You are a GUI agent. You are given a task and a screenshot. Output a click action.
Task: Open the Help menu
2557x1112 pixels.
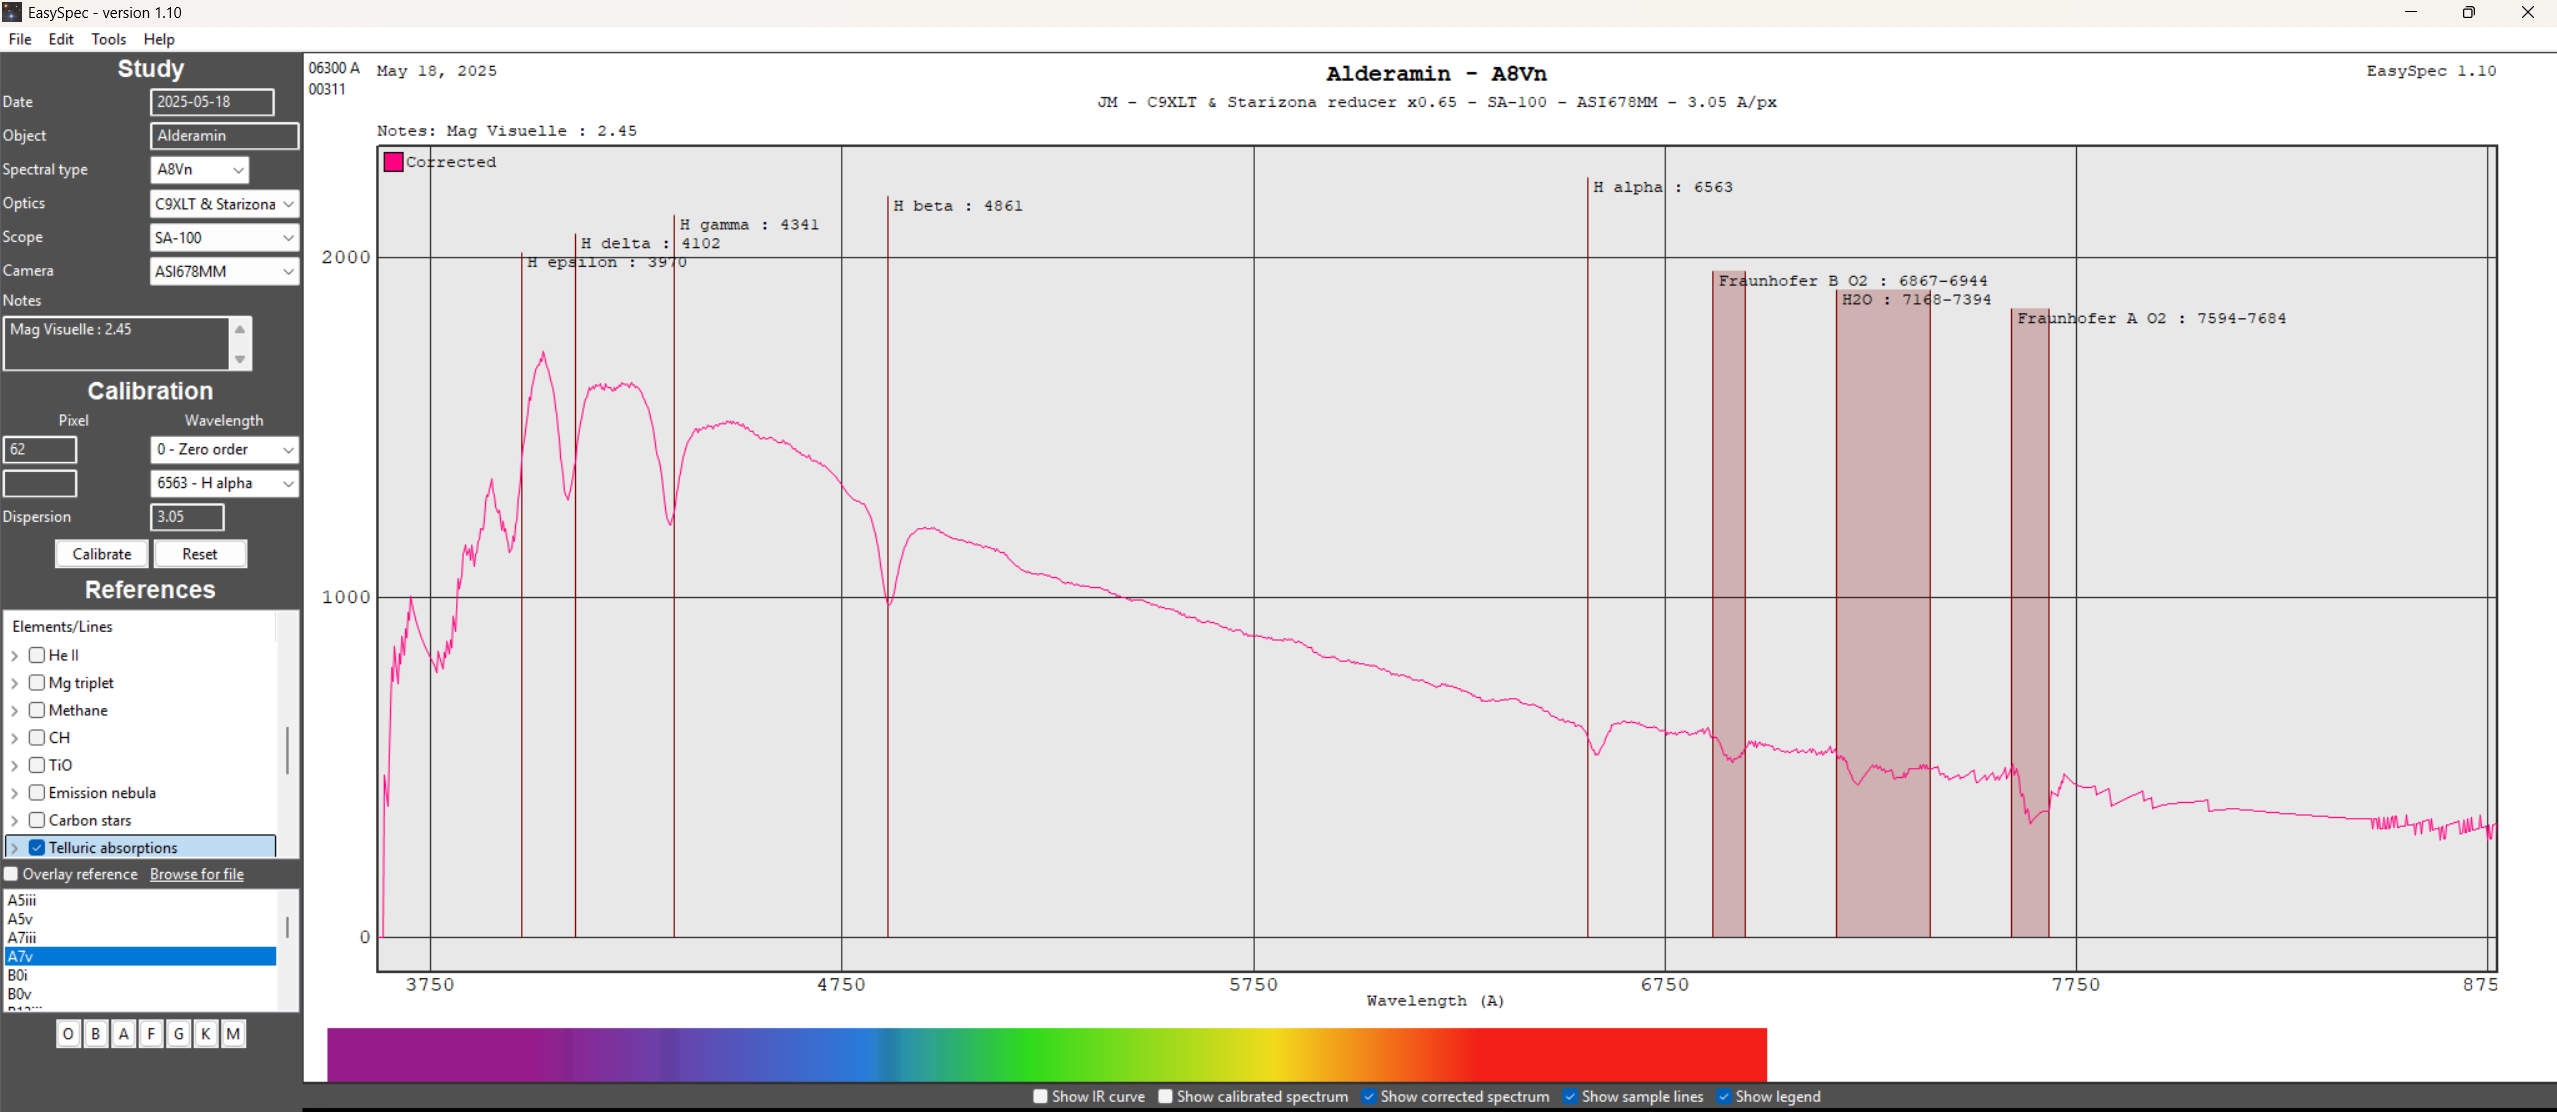[x=159, y=39]
